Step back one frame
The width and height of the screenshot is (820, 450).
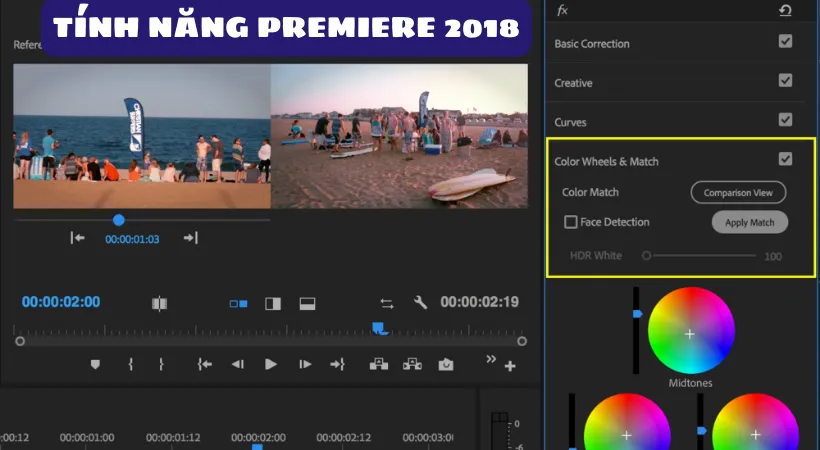point(238,364)
